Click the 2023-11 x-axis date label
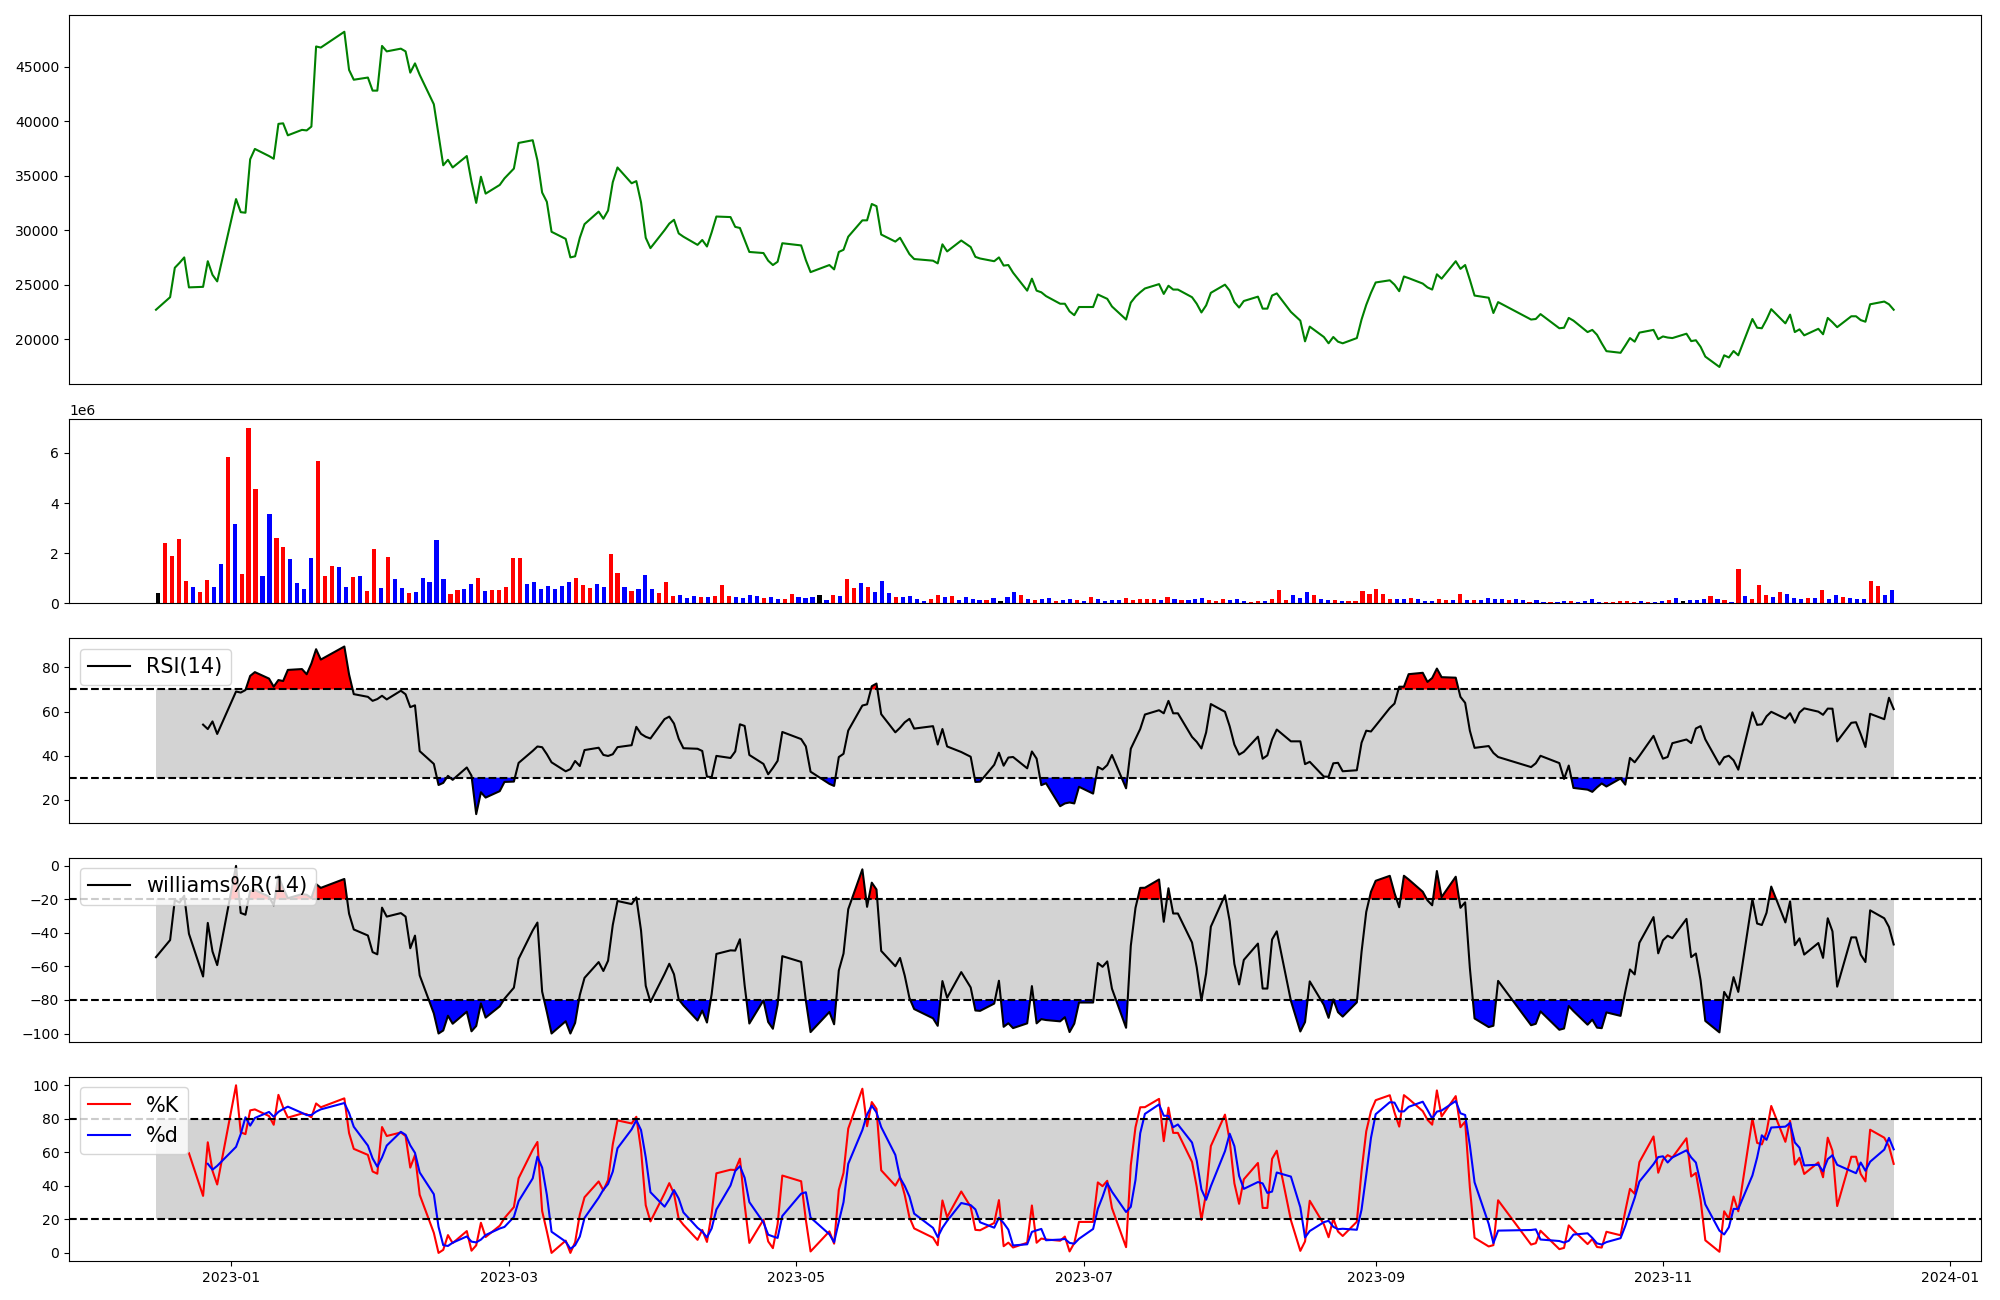The height and width of the screenshot is (1300, 2000). click(1663, 1276)
